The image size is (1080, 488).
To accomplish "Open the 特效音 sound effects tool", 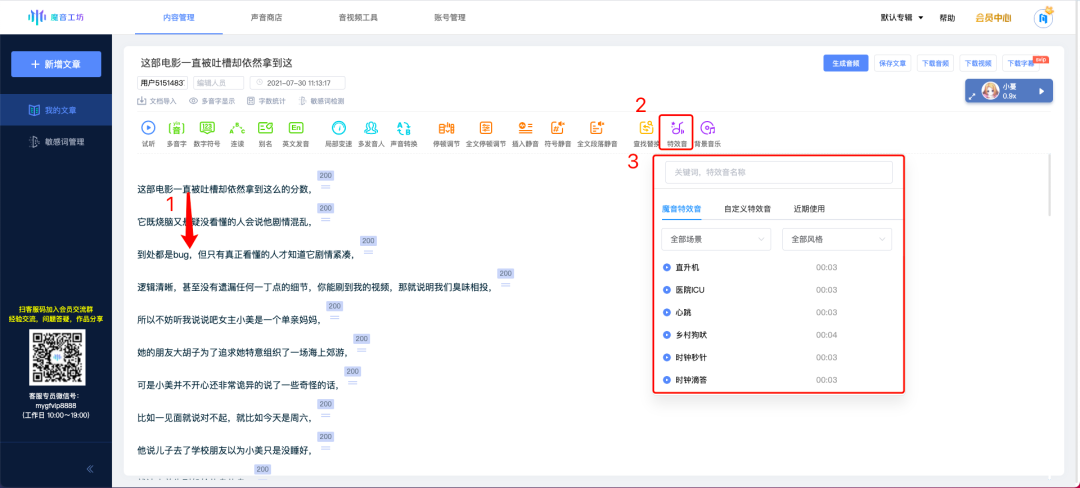I will coord(676,132).
